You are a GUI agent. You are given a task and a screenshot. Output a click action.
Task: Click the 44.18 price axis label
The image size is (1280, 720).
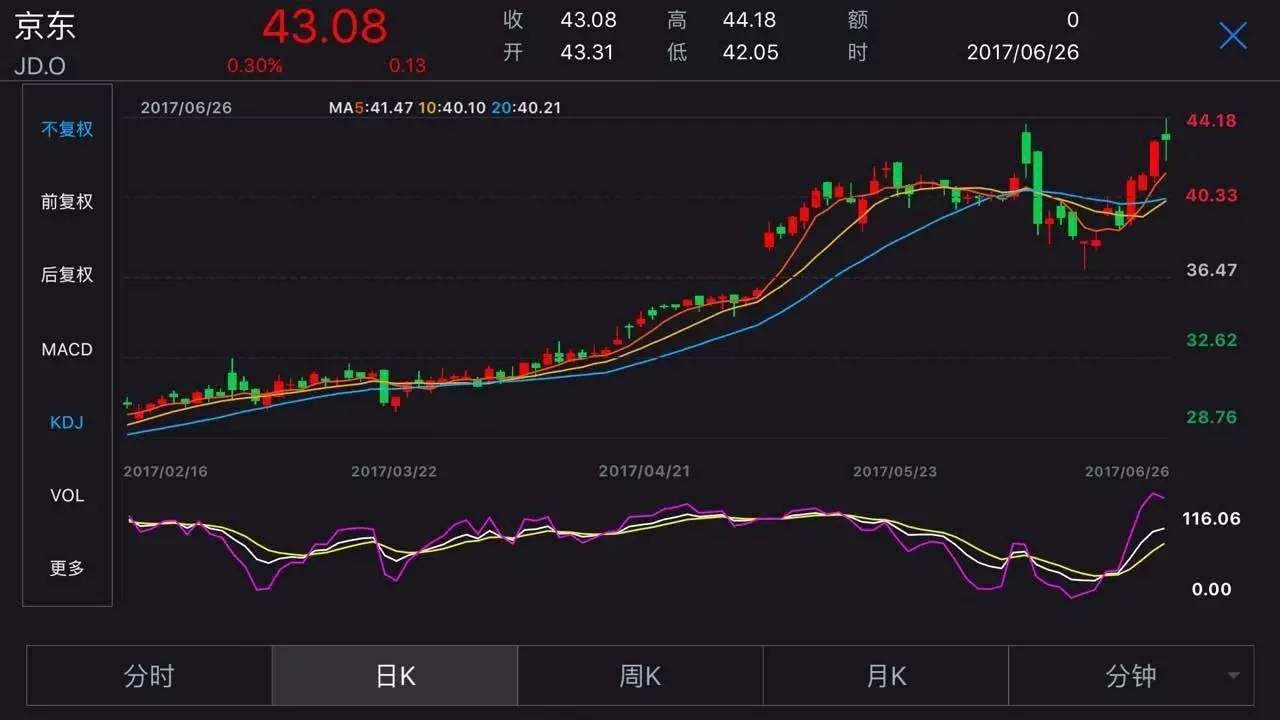(x=1211, y=121)
